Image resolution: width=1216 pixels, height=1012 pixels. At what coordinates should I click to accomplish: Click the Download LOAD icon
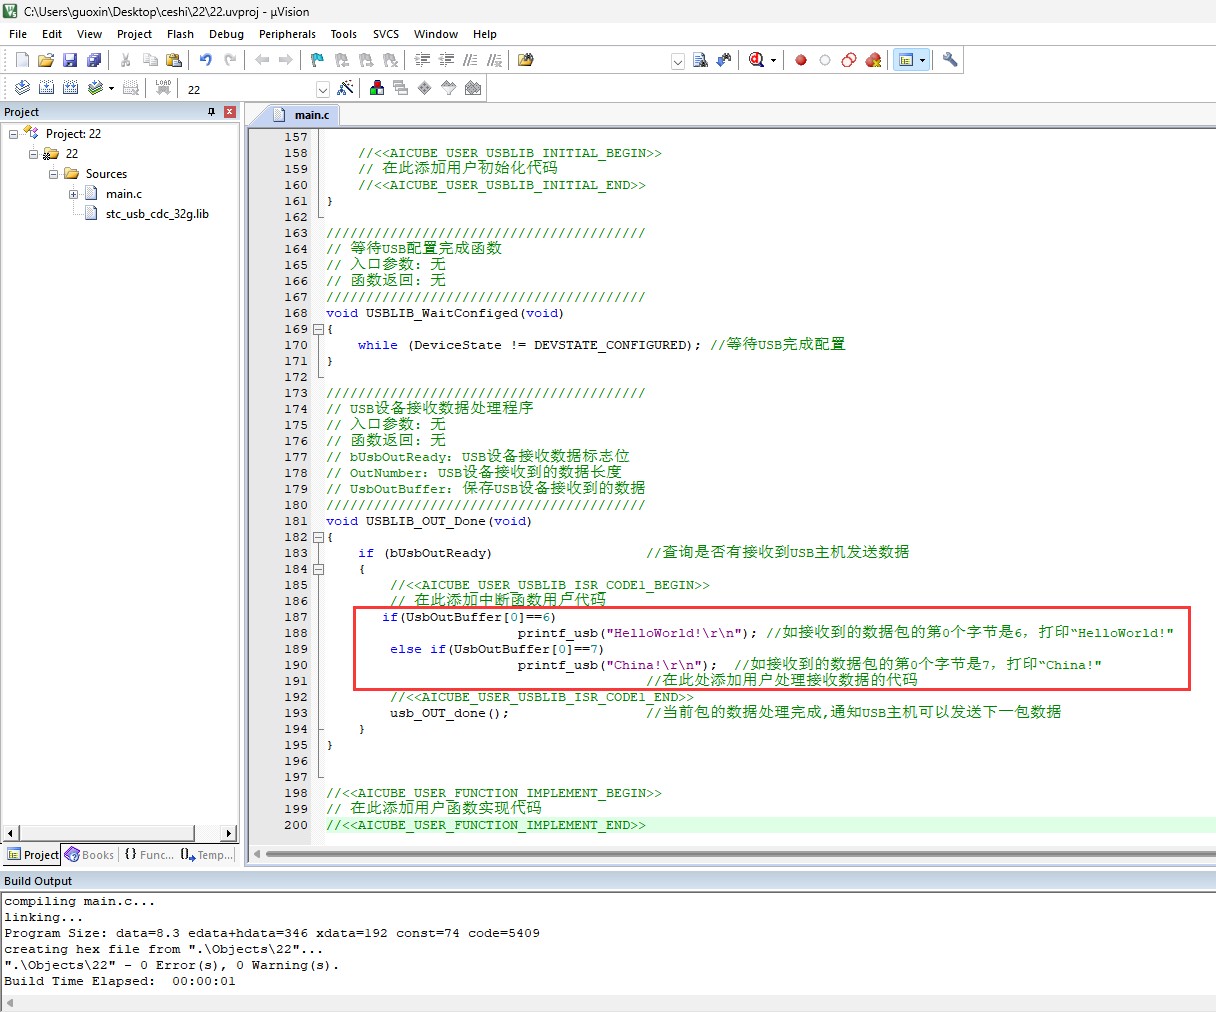tap(163, 88)
